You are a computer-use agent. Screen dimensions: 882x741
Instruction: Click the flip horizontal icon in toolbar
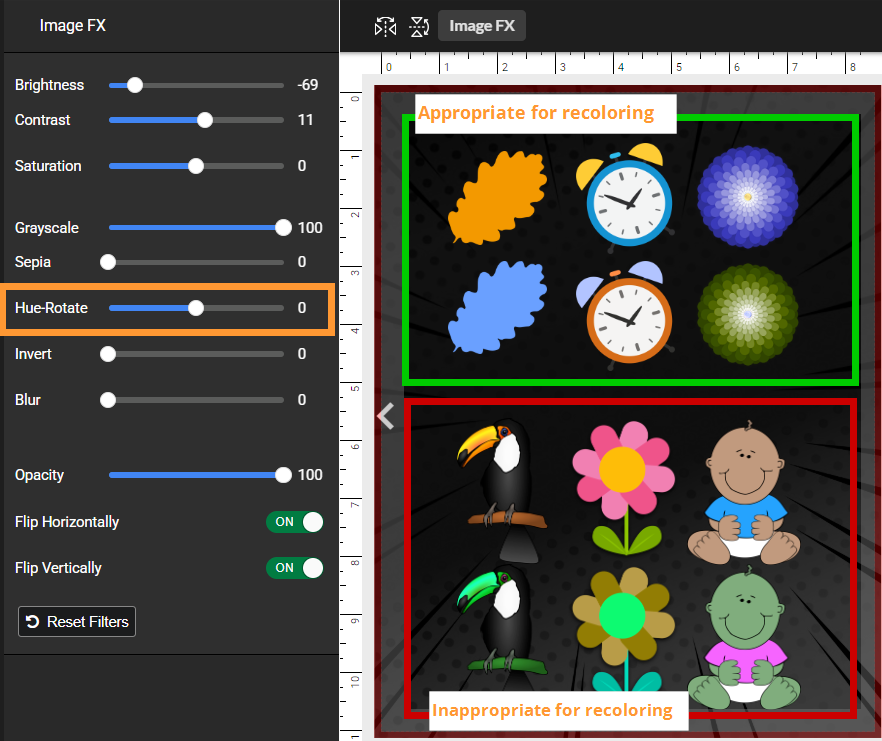(x=385, y=26)
